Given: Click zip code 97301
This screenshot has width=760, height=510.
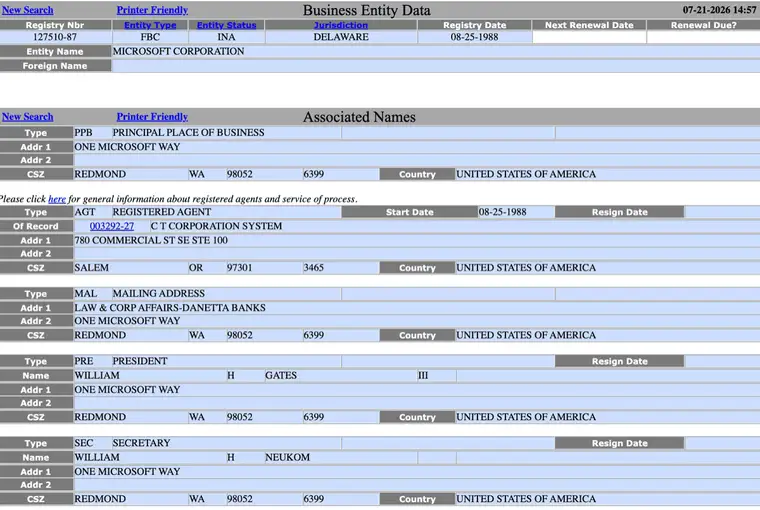Looking at the screenshot, I should coord(239,268).
